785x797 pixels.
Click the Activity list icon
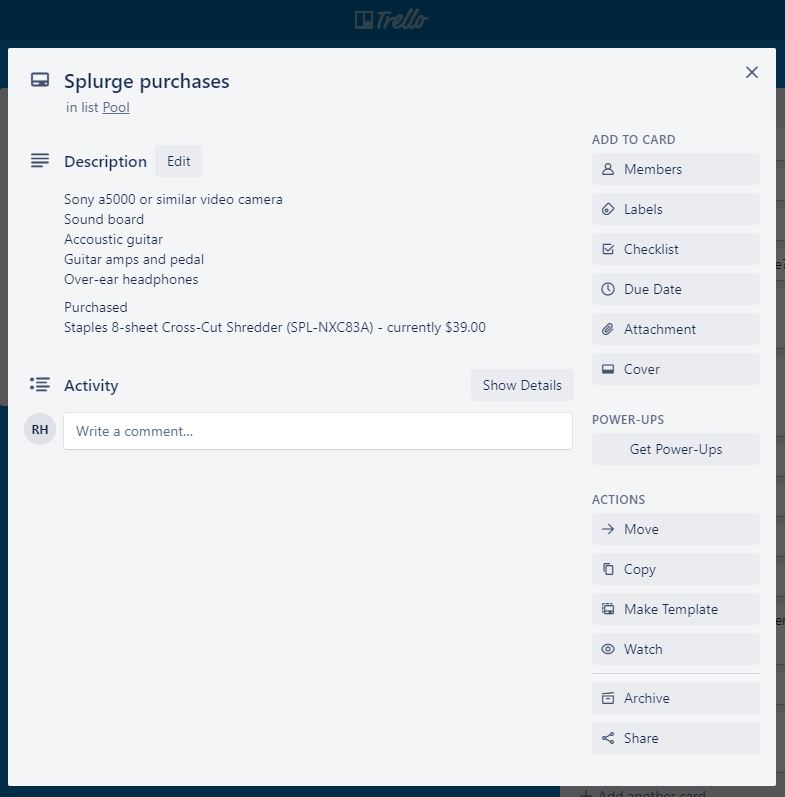[x=40, y=384]
